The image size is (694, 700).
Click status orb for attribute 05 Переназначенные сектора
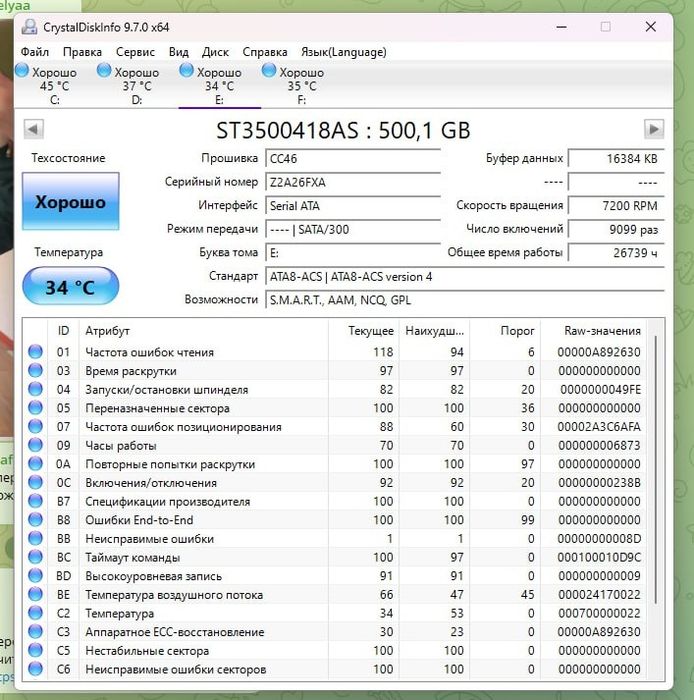35,408
